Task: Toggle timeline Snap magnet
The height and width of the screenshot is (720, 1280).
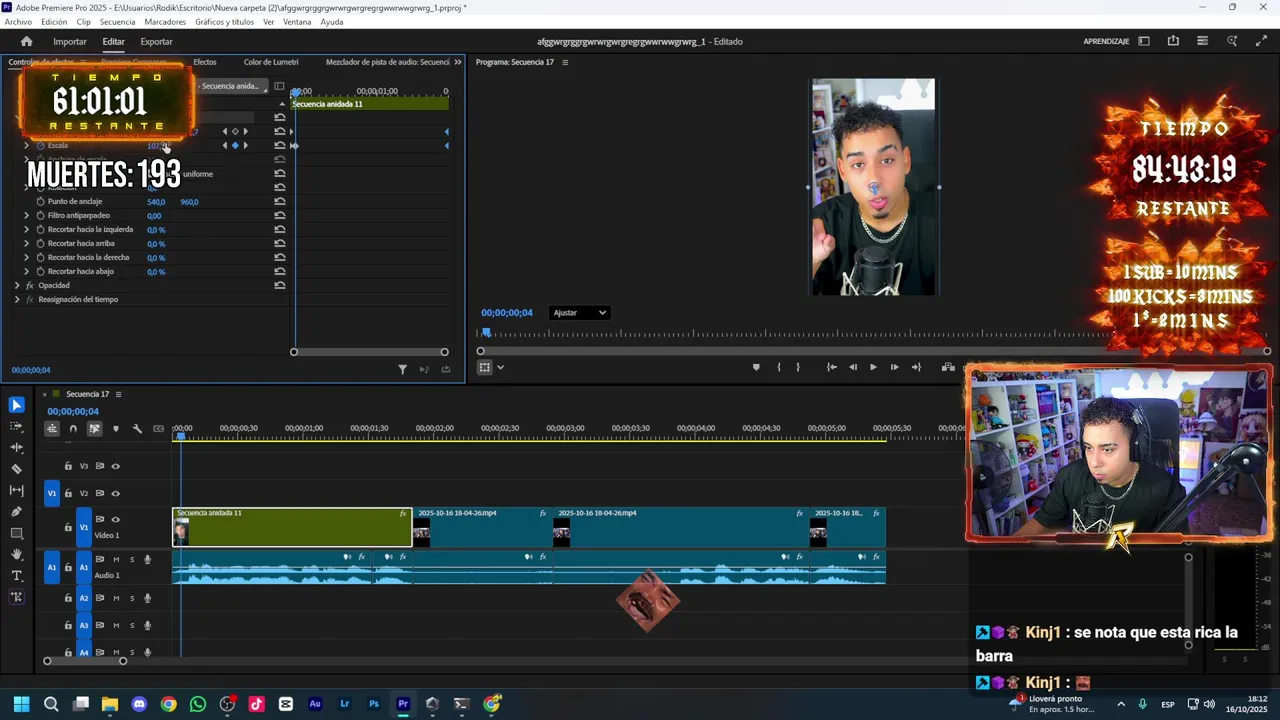Action: coord(73,429)
